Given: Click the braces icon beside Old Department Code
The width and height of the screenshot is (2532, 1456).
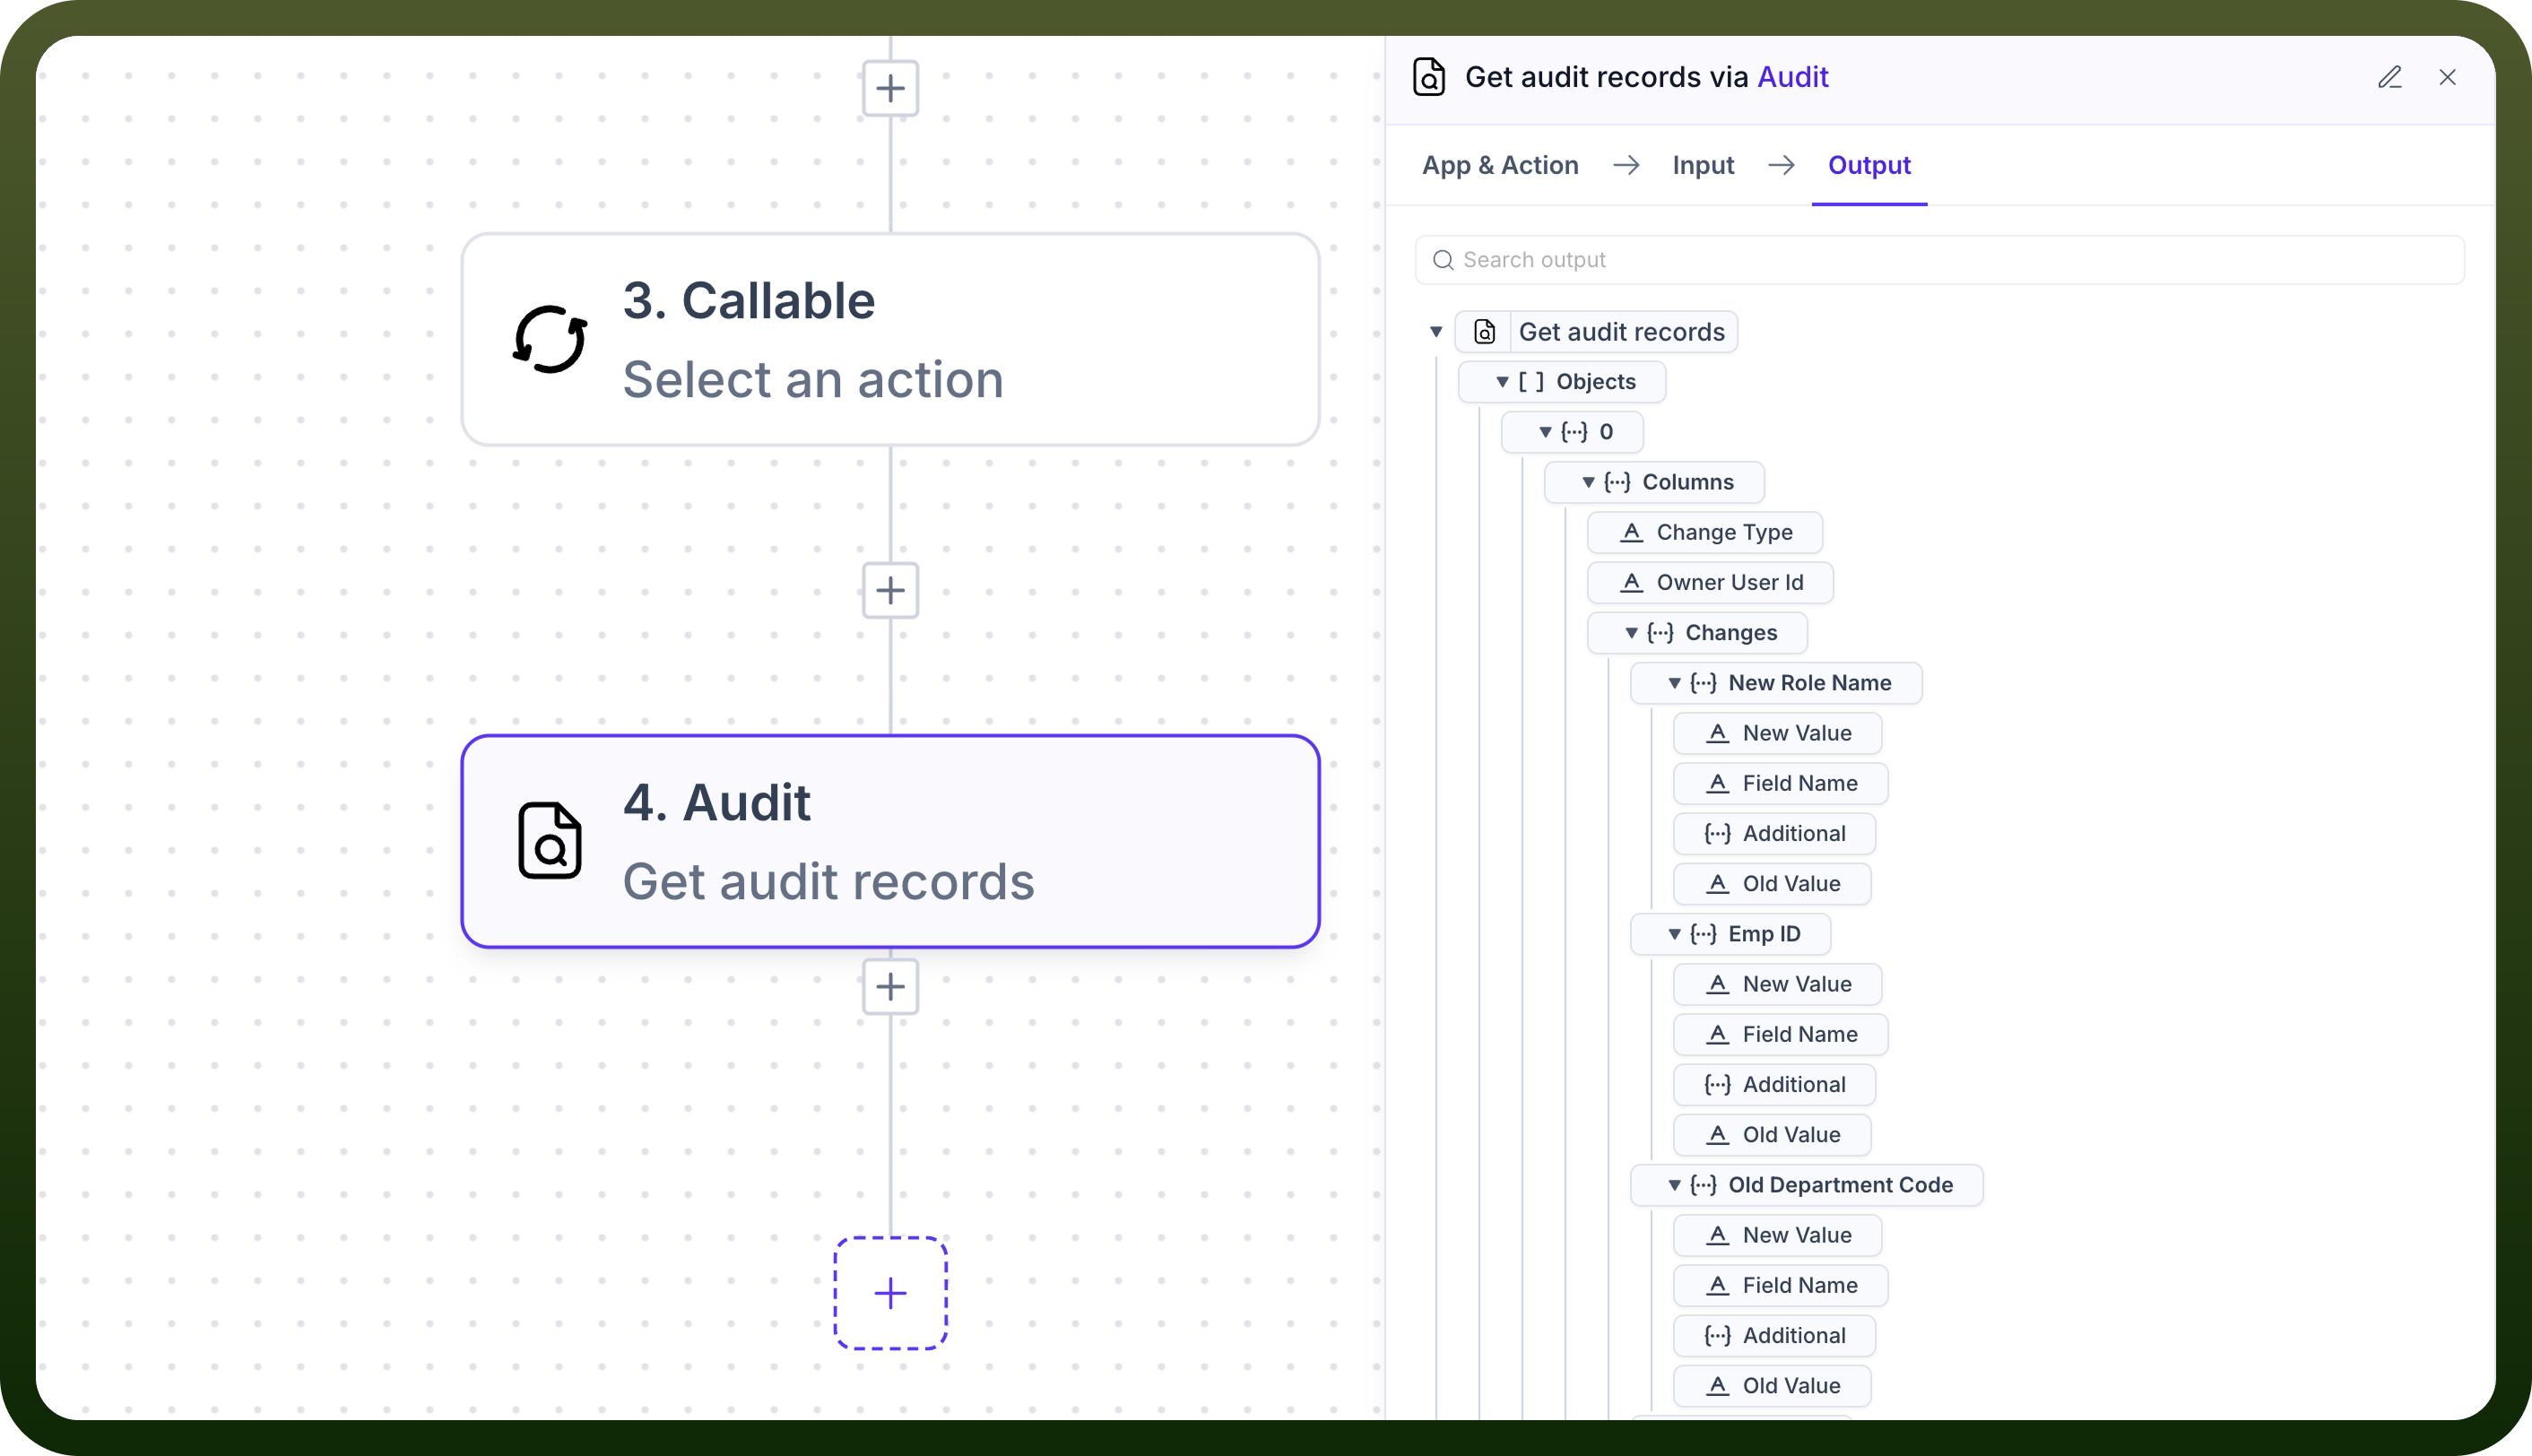Looking at the screenshot, I should pos(1703,1185).
